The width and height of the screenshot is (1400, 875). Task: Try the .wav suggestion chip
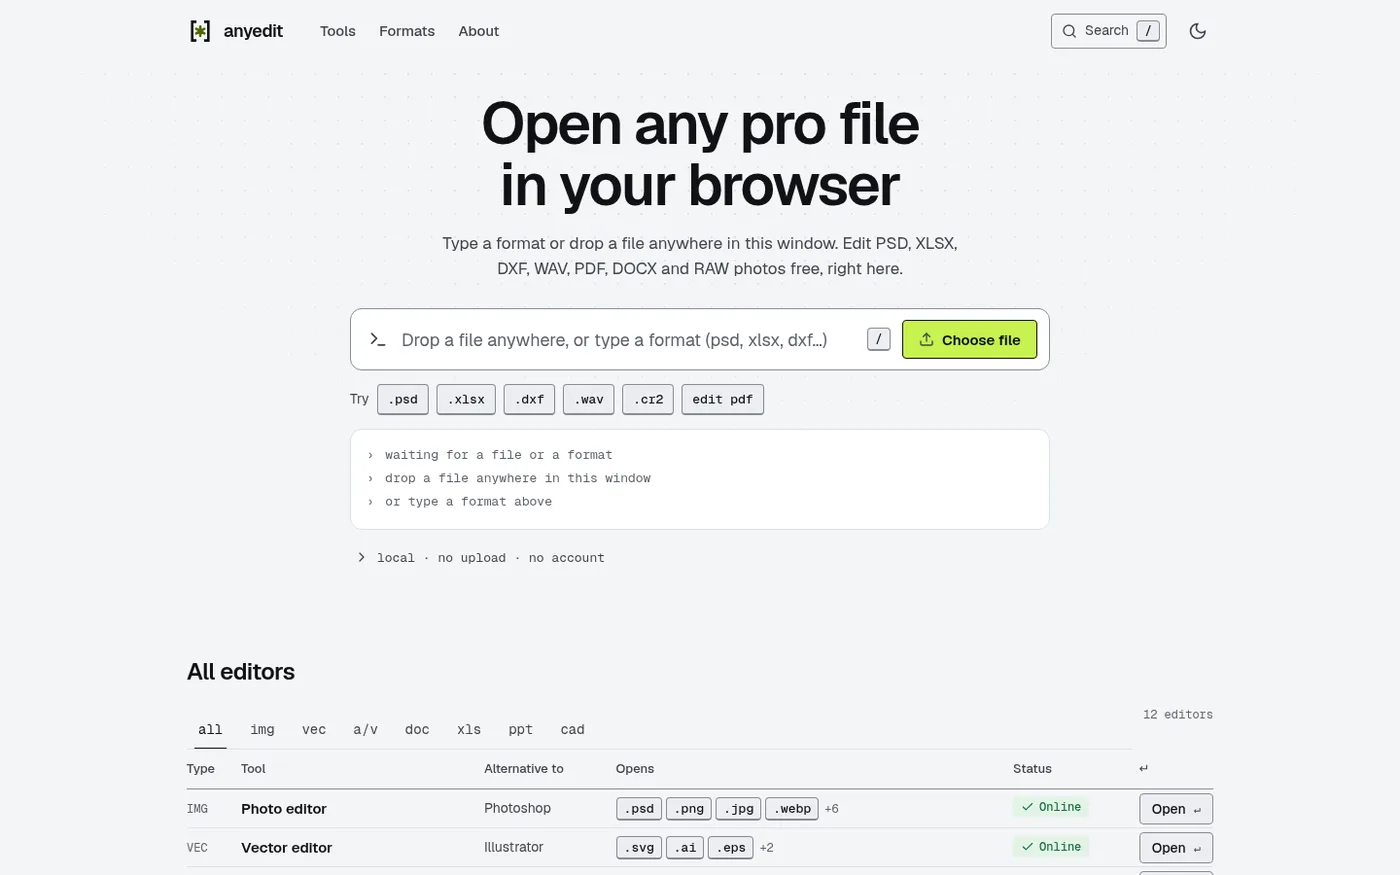(589, 399)
